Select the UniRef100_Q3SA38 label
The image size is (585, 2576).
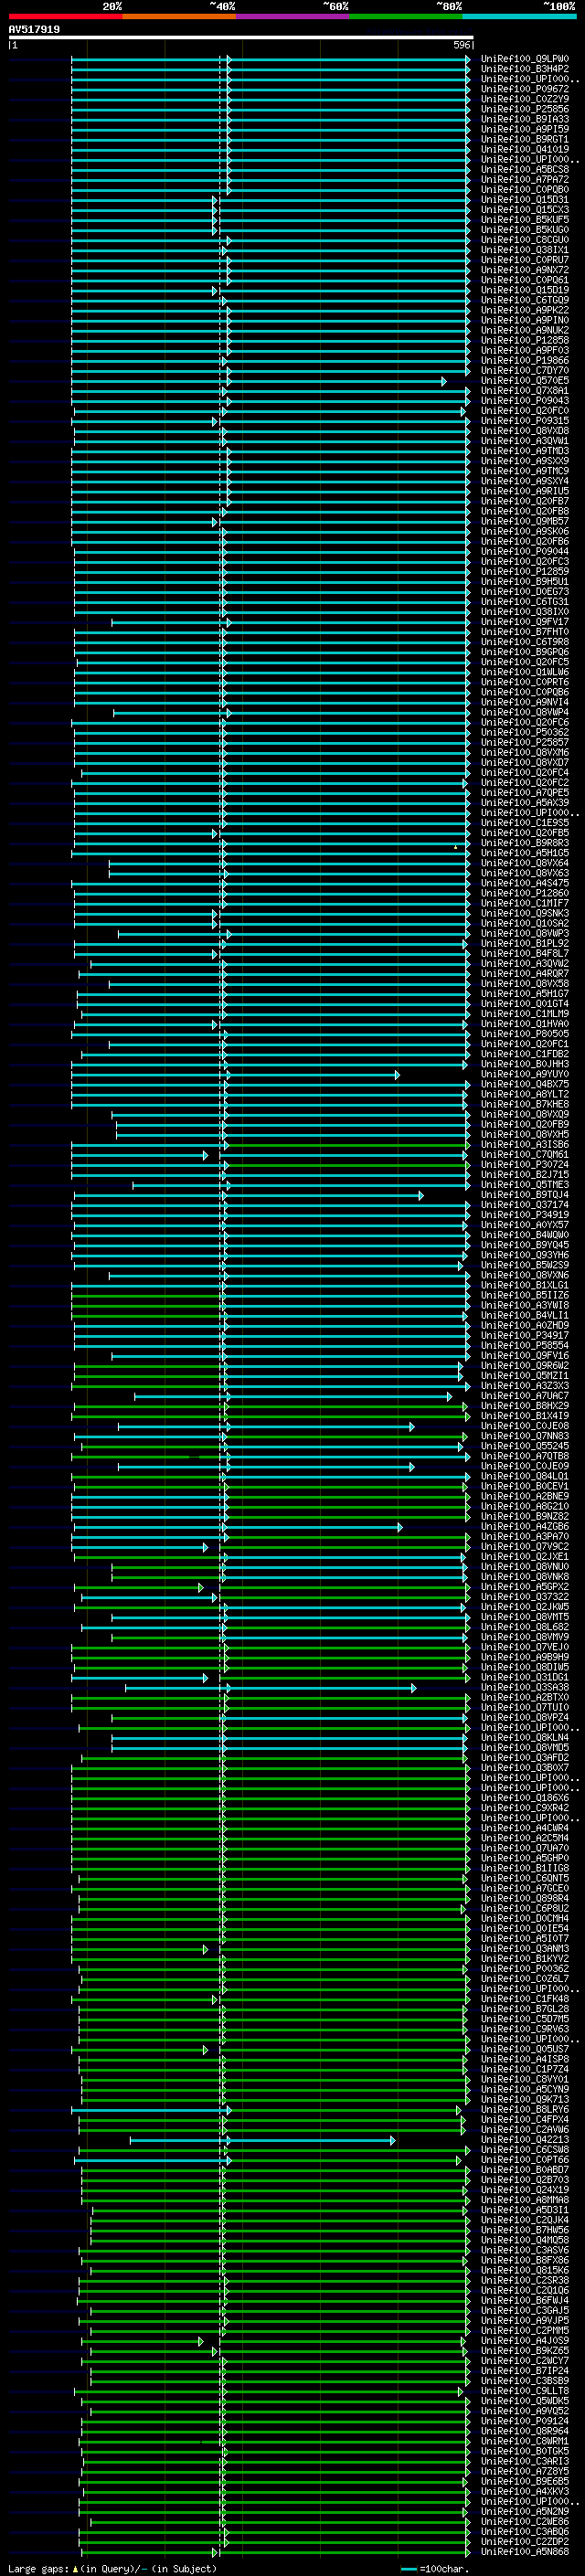point(525,1687)
